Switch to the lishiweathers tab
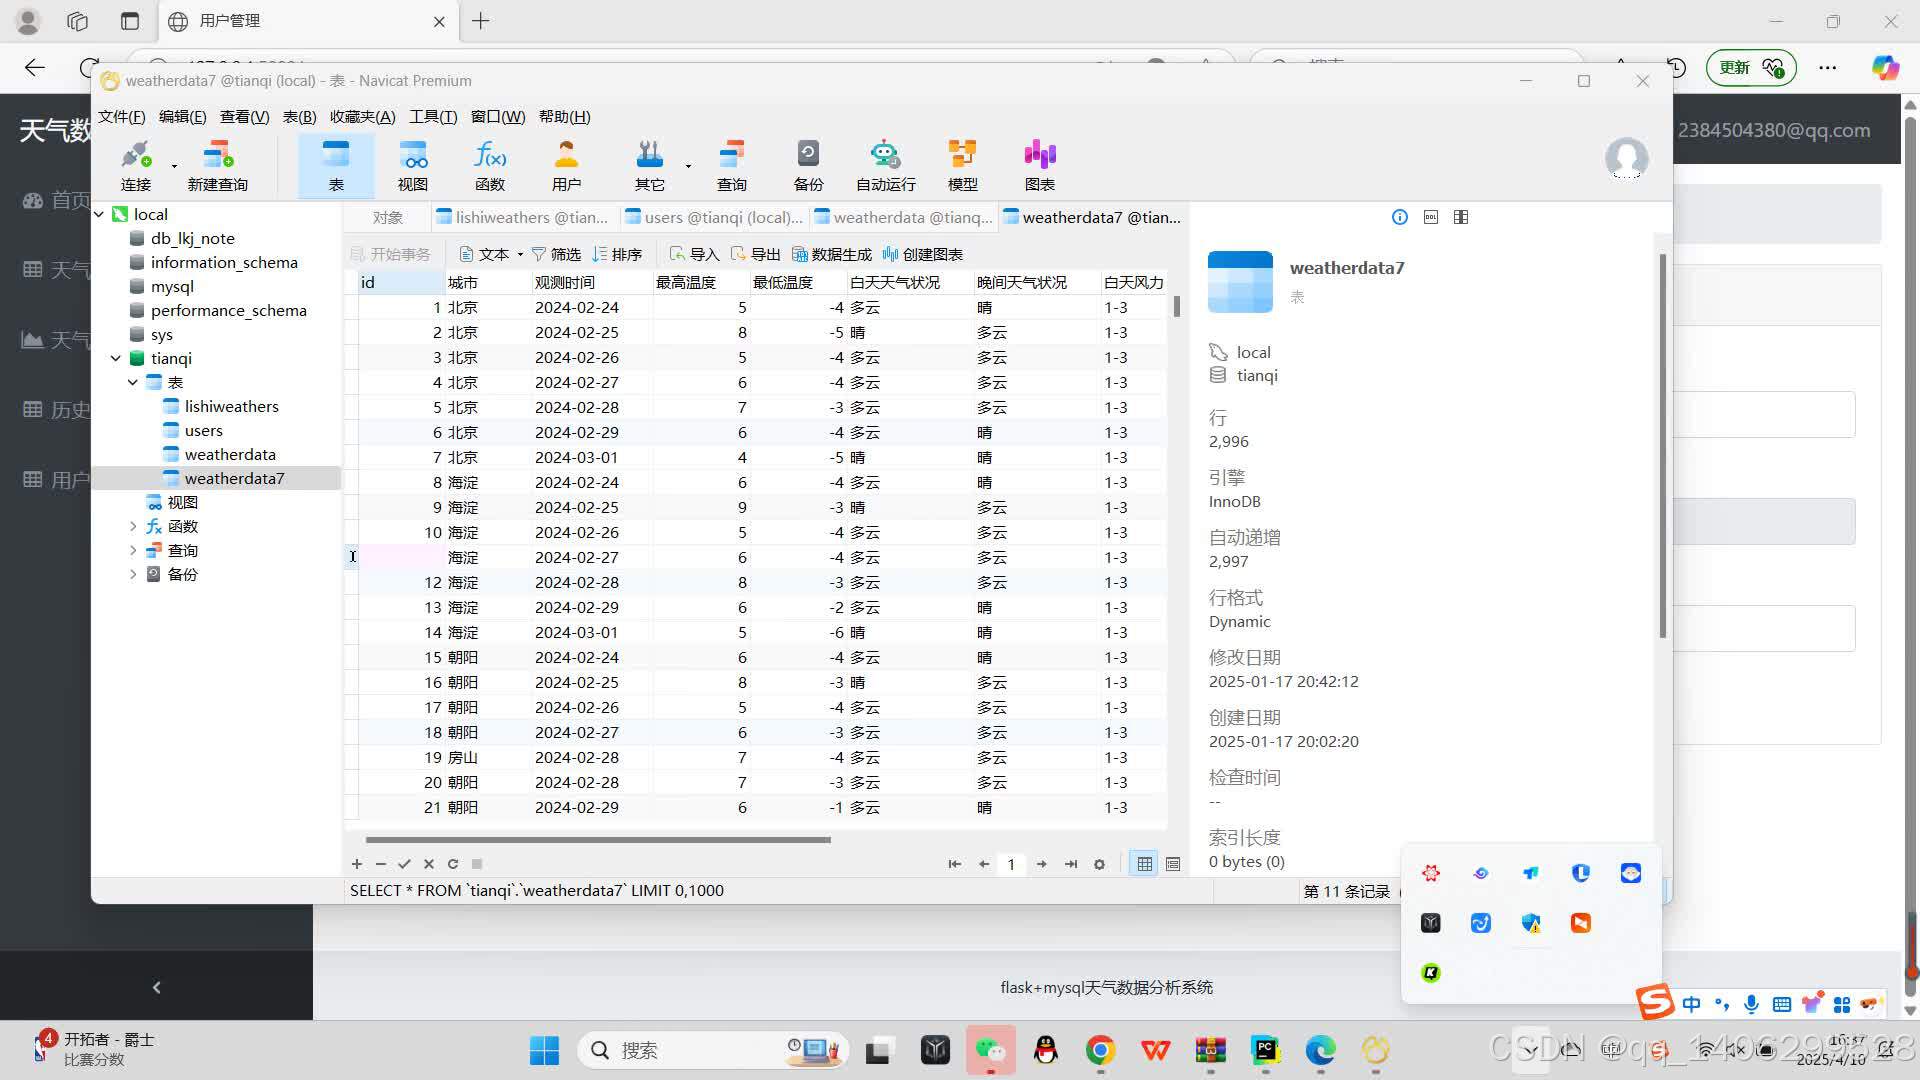 [x=523, y=217]
